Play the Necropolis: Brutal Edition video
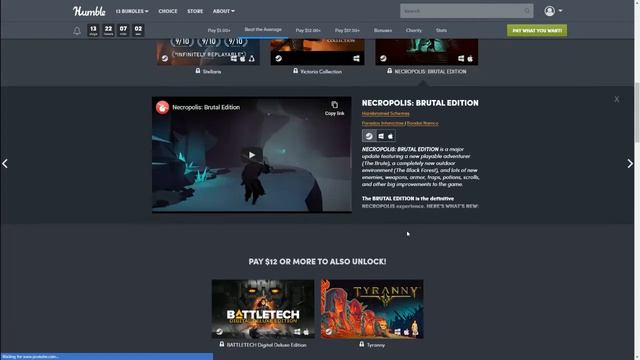The image size is (640, 360). point(252,155)
